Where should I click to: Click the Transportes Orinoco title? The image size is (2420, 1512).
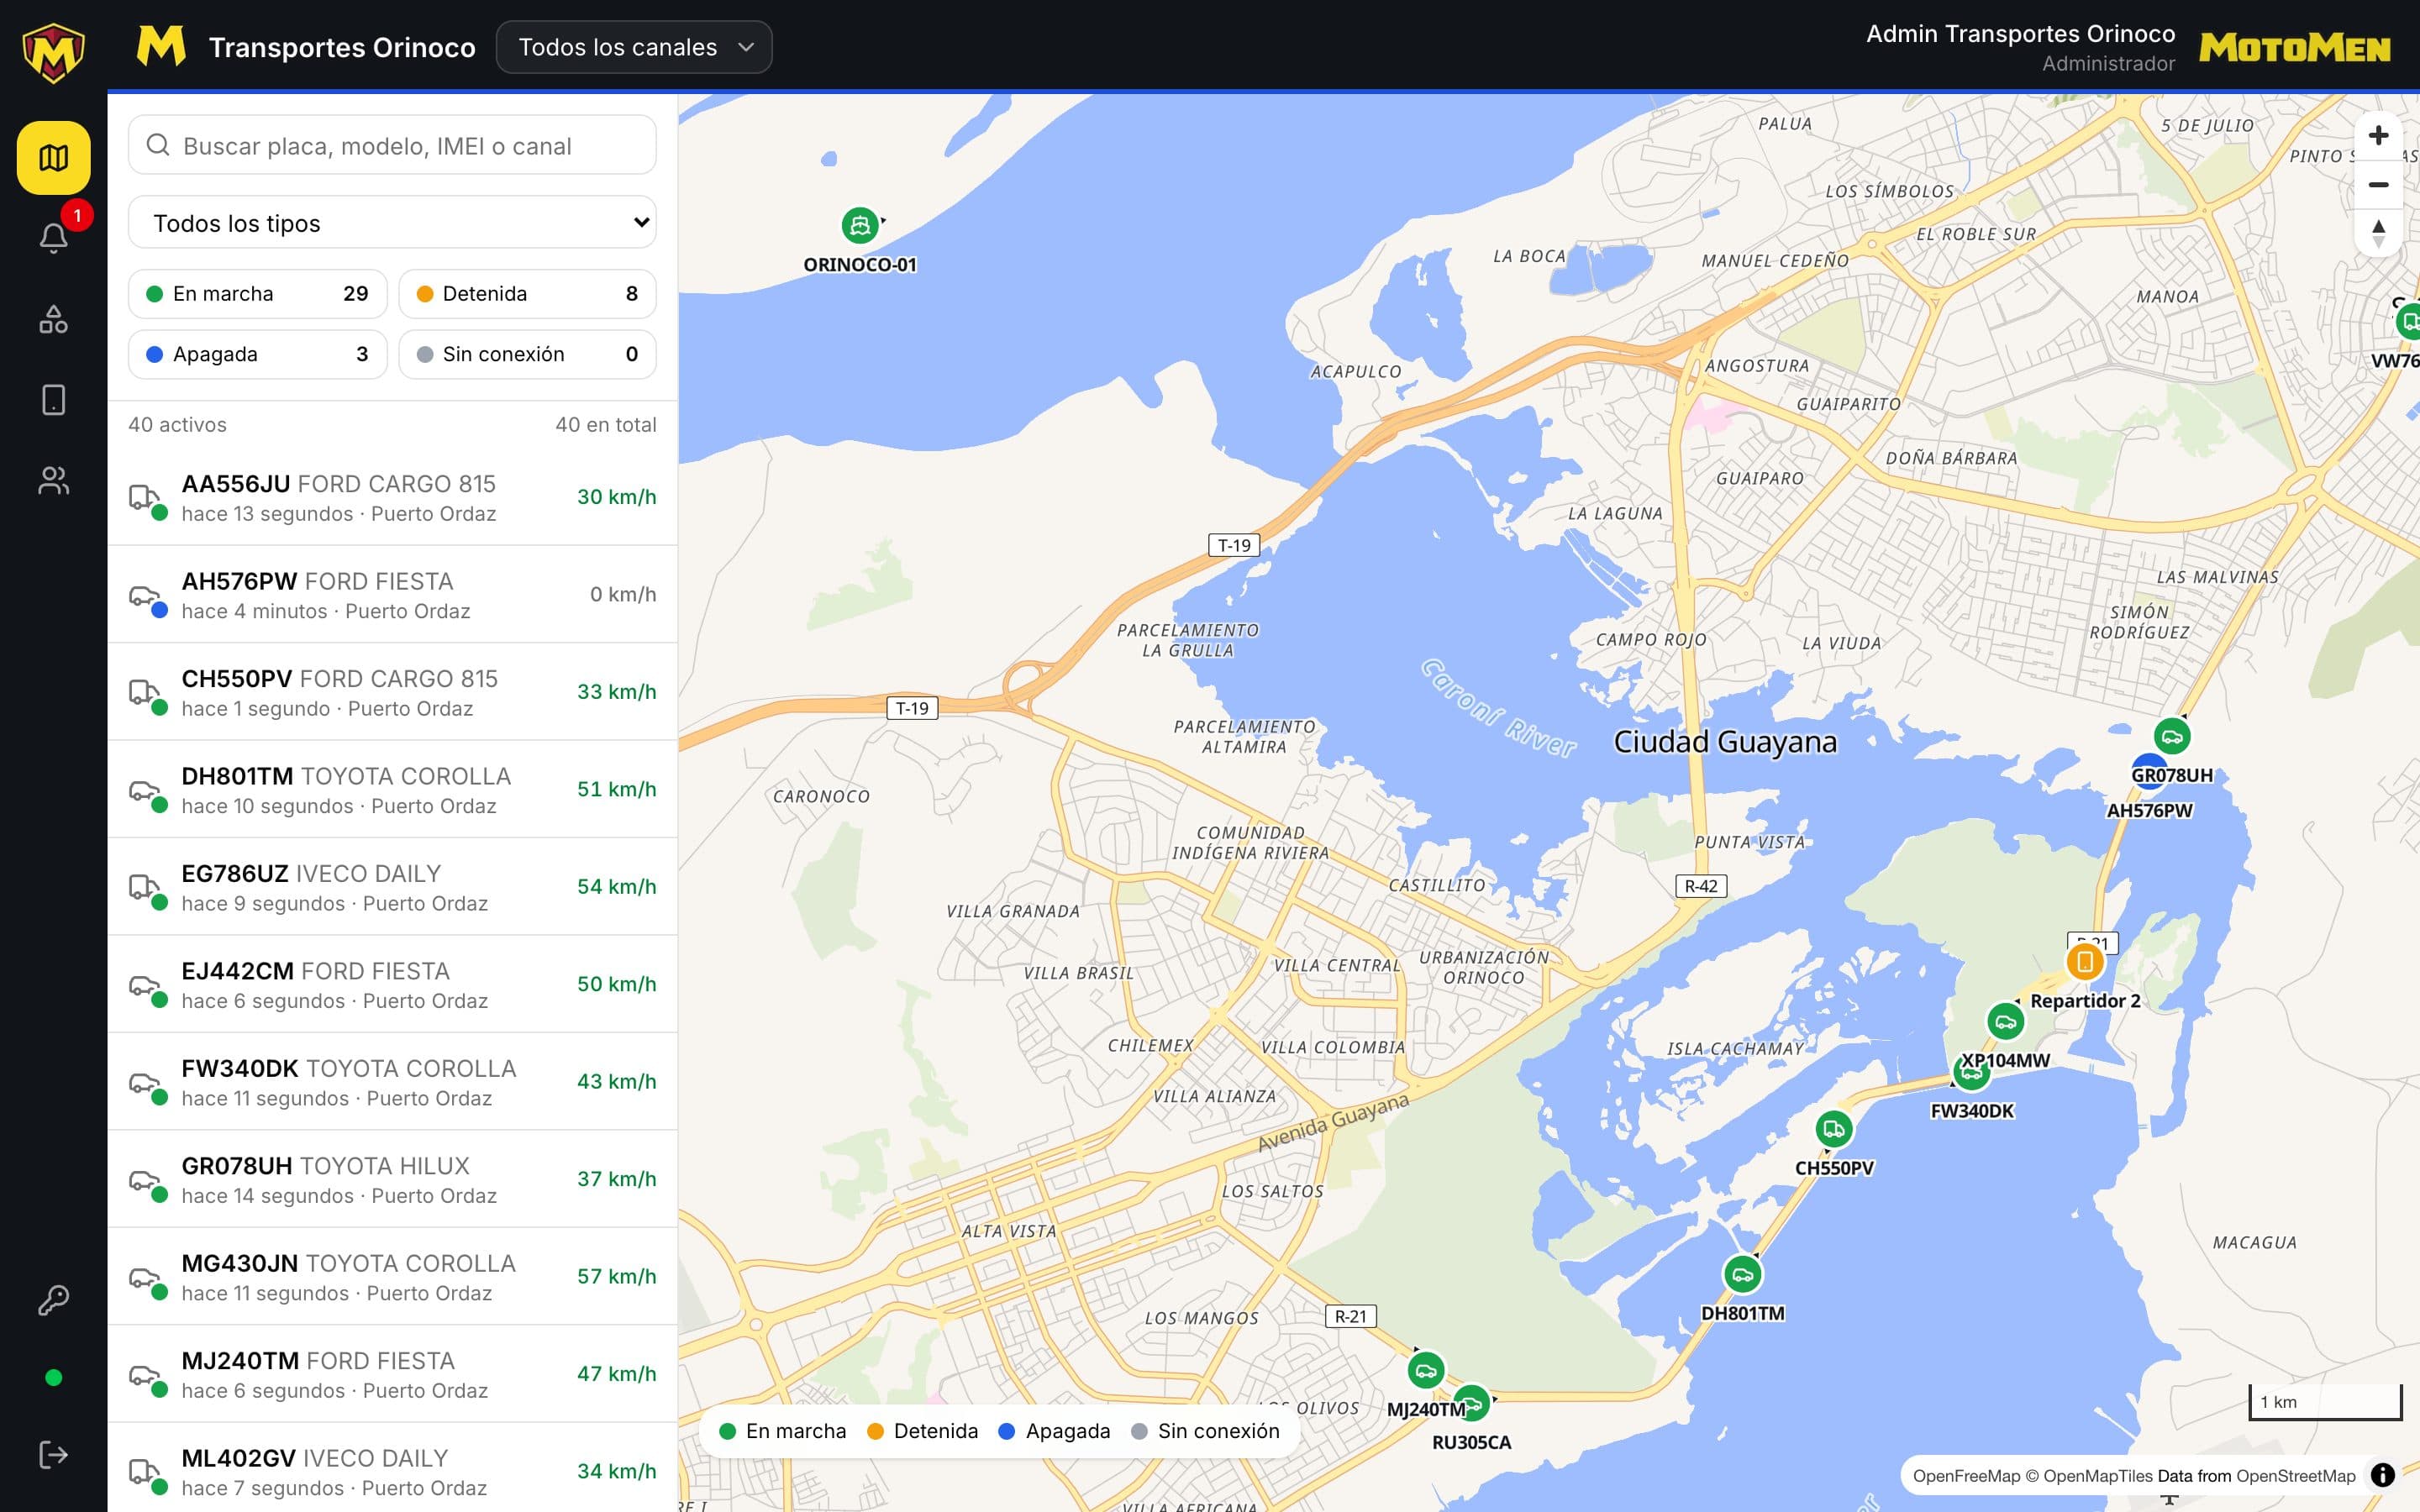pos(342,47)
